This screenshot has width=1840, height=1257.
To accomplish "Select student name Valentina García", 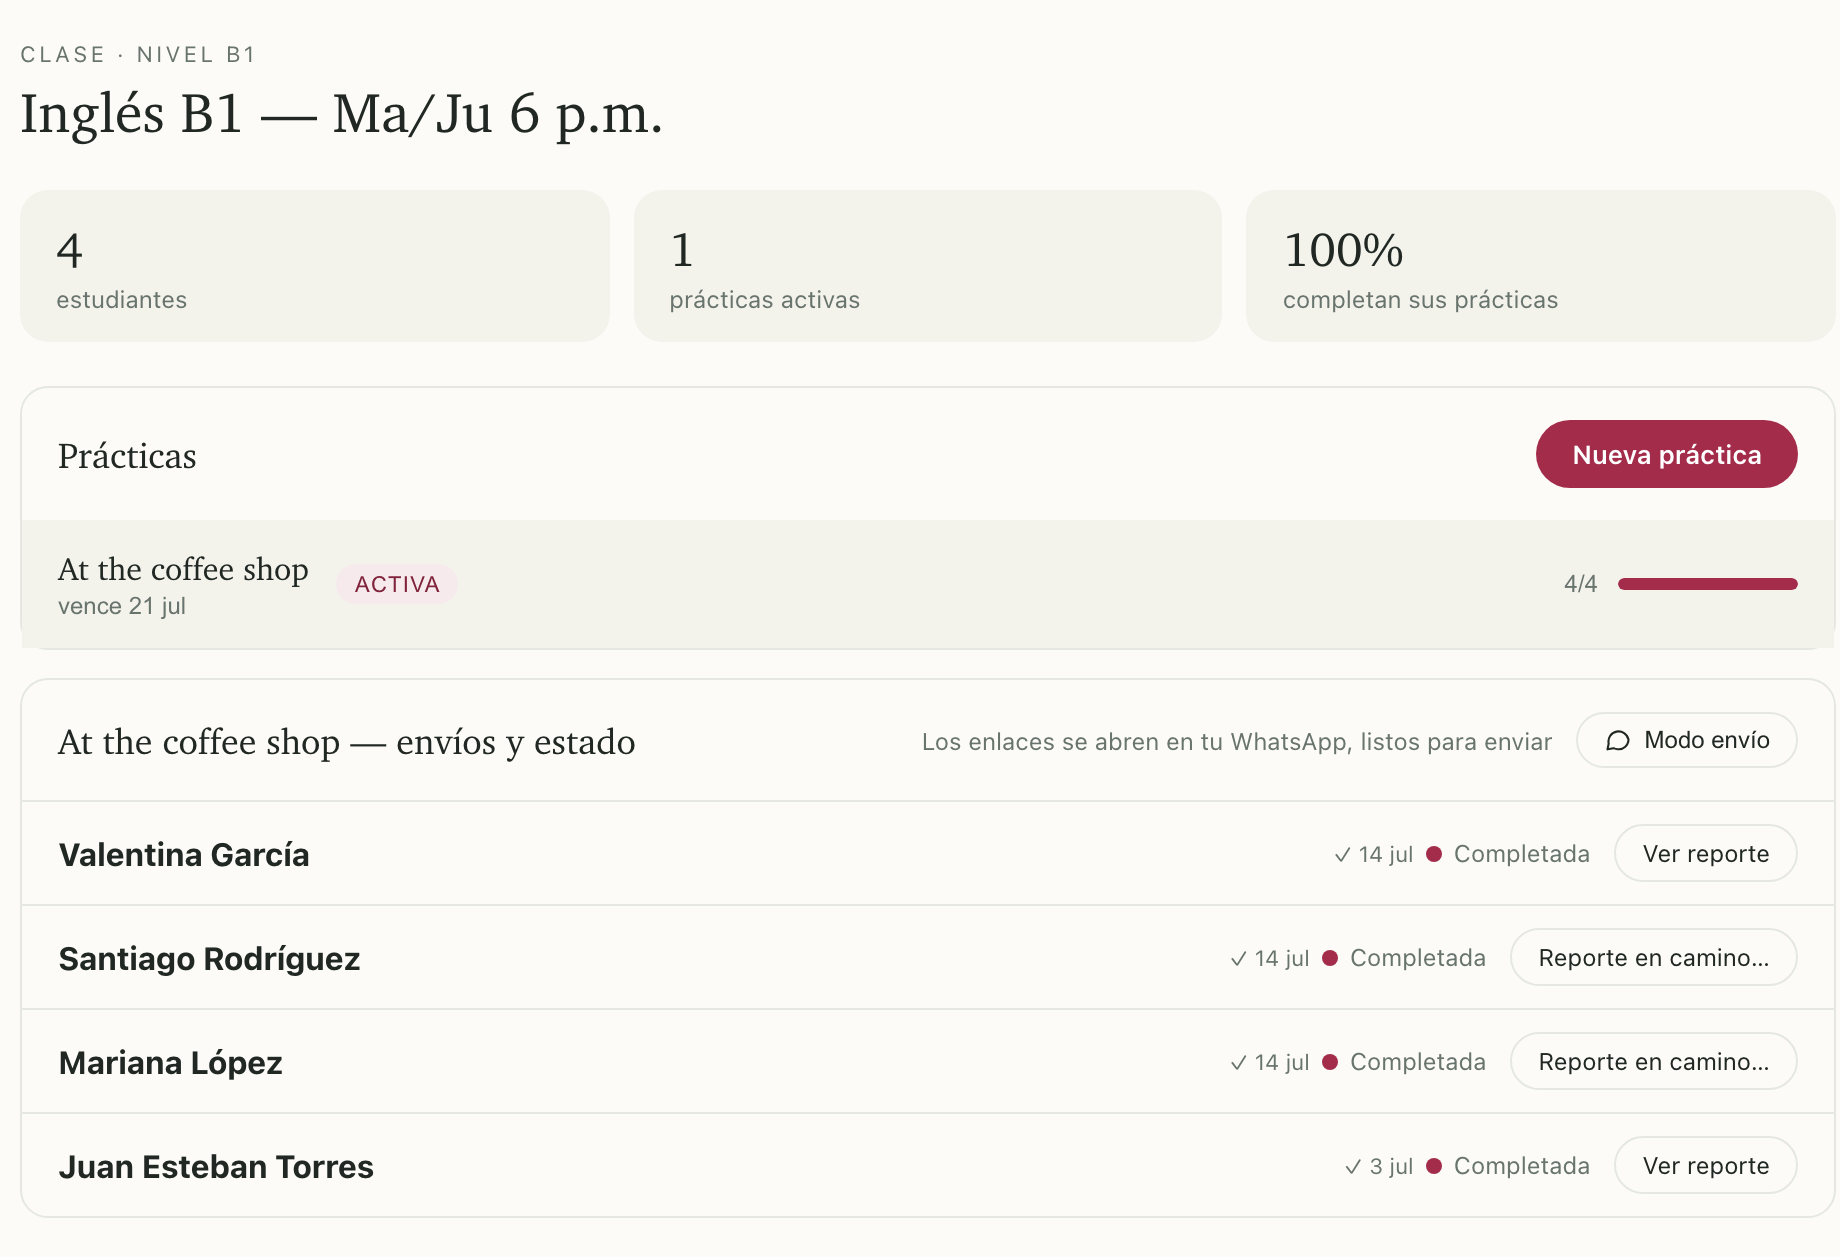I will [184, 855].
